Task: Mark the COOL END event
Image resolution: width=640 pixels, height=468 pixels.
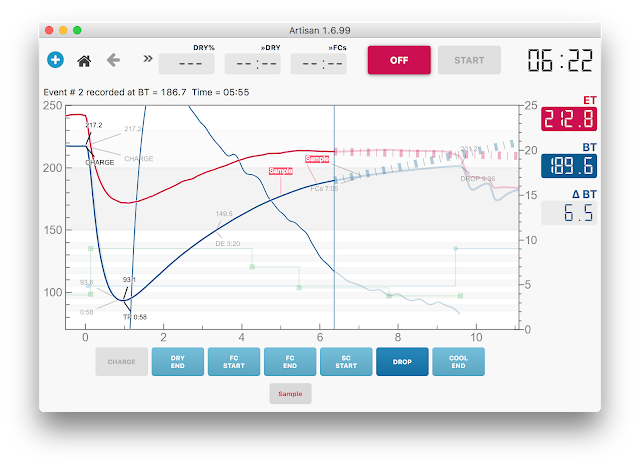Action: pos(458,362)
